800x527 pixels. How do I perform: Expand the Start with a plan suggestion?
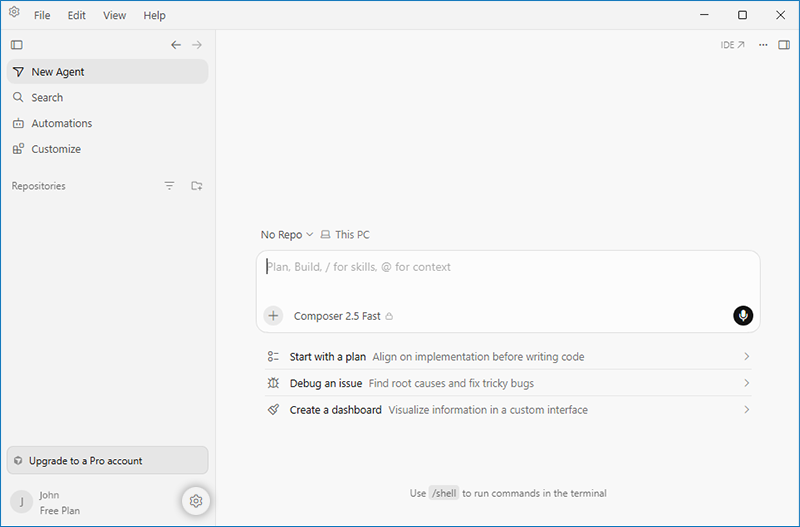[x=508, y=357]
